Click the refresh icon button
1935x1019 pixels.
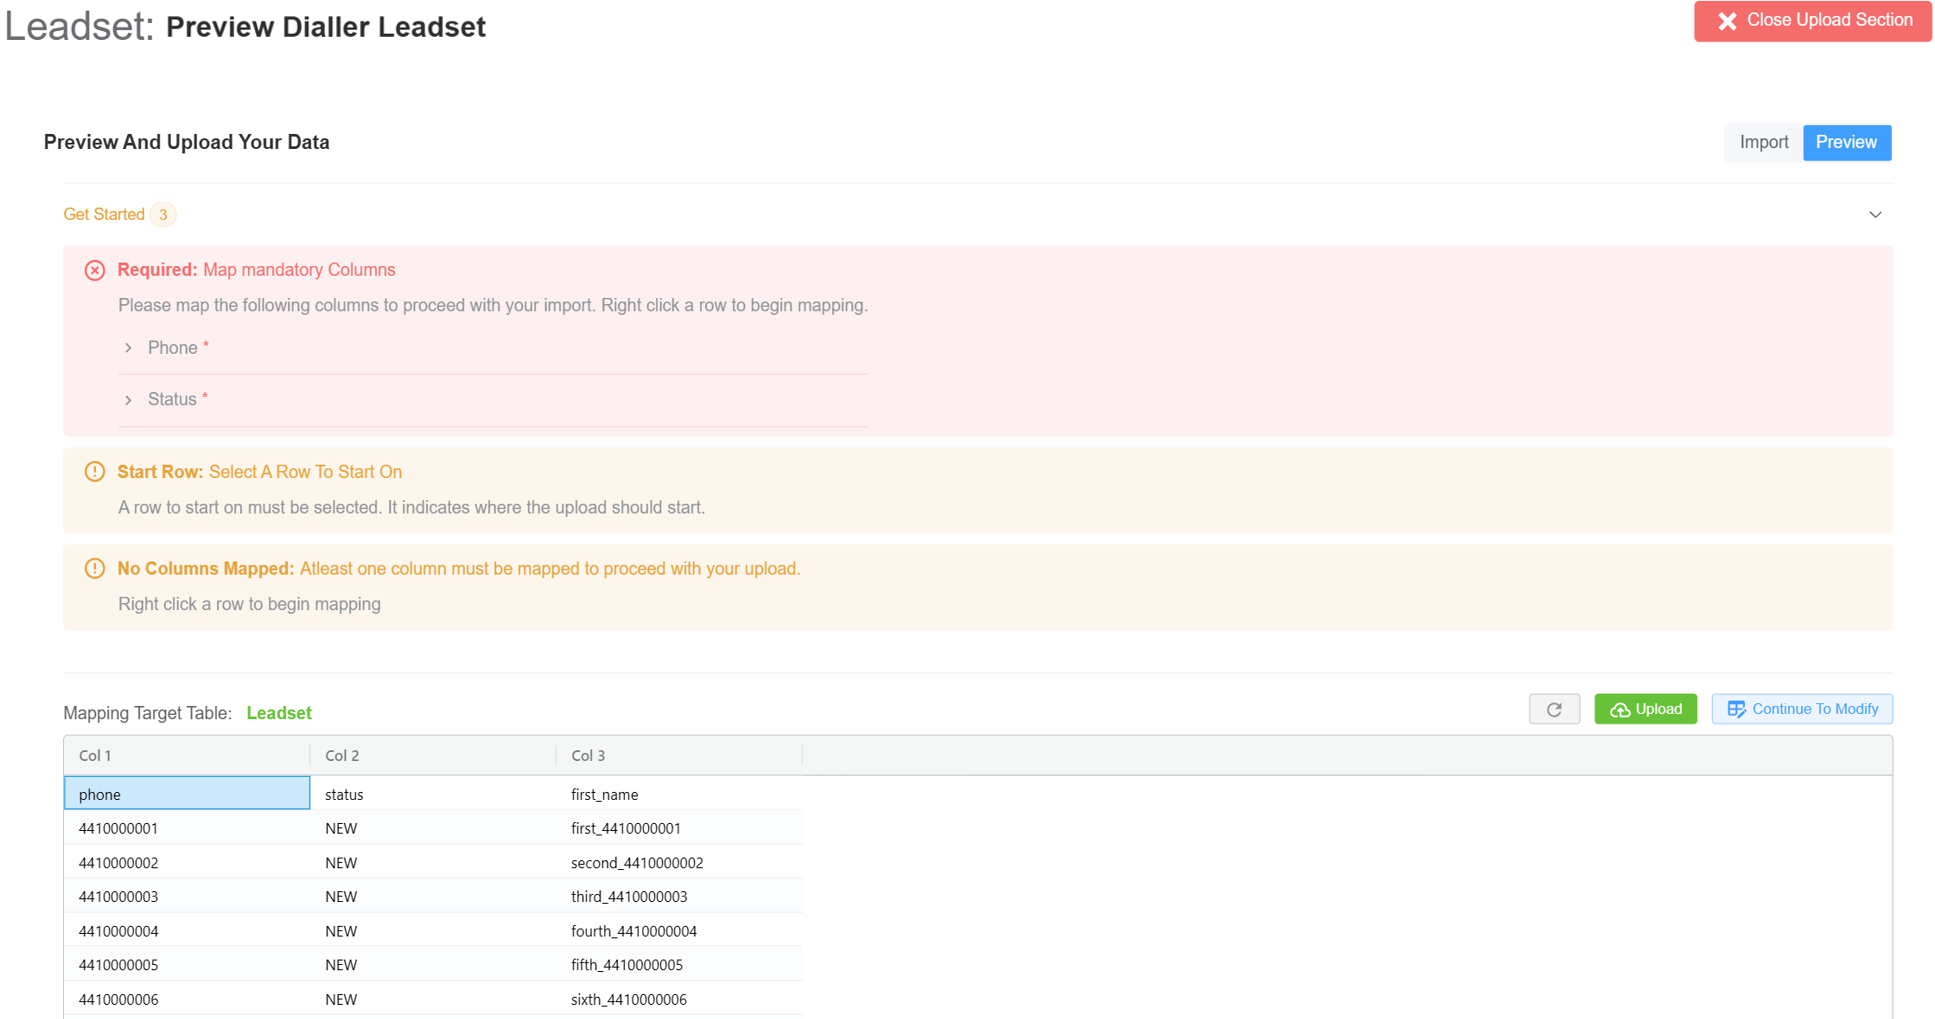pos(1553,709)
